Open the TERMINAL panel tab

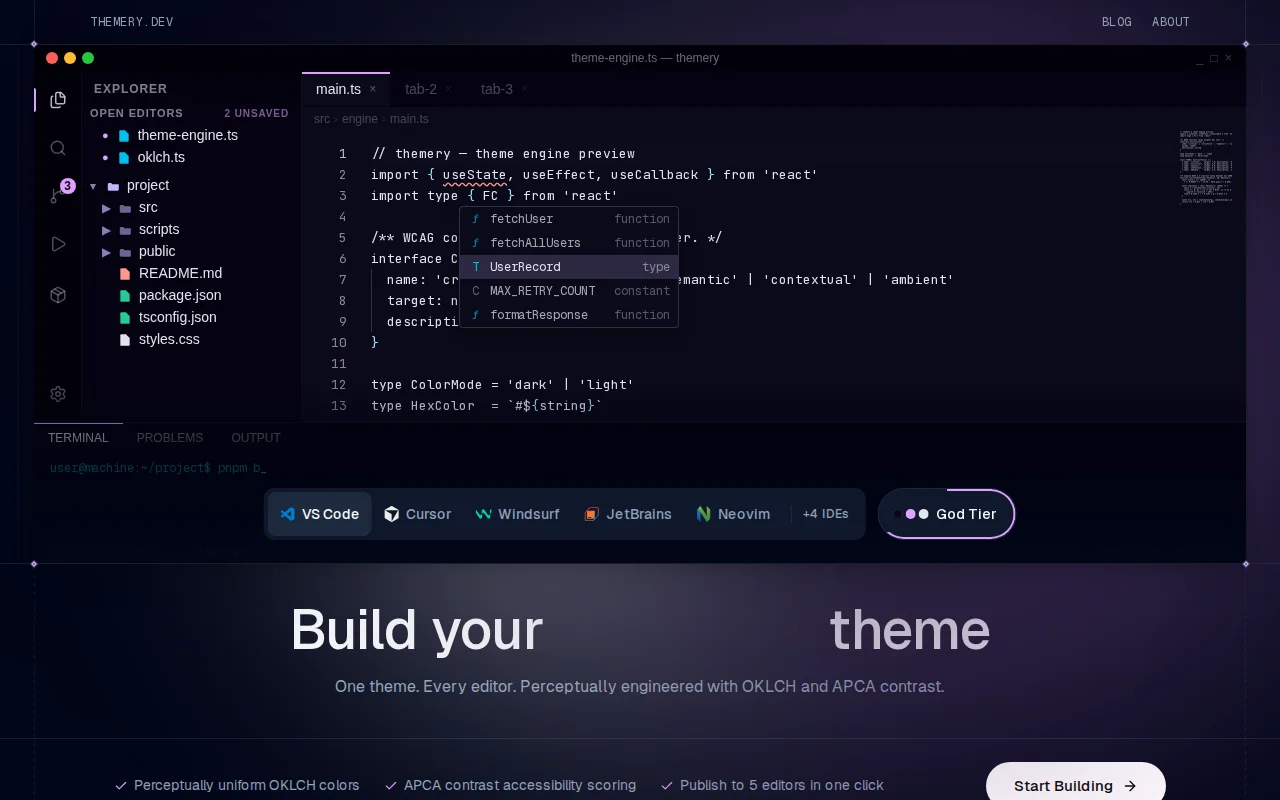coord(78,438)
